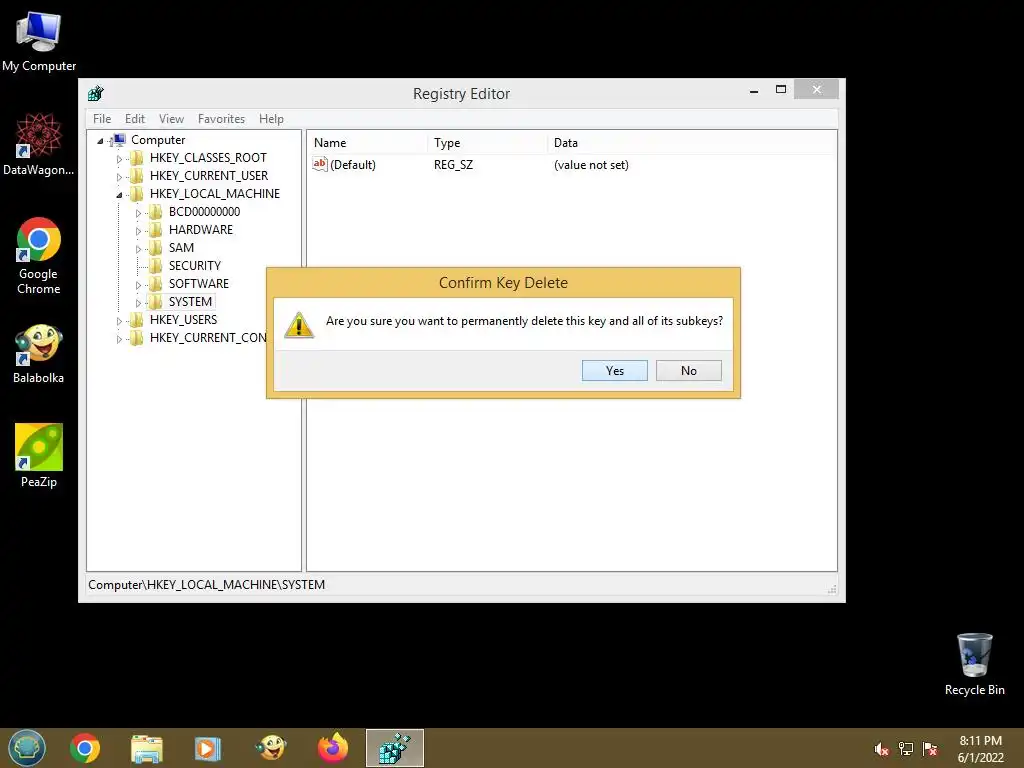This screenshot has height=768, width=1024.
Task: Expand the HKEY_USERS arrow
Action: [119, 321]
